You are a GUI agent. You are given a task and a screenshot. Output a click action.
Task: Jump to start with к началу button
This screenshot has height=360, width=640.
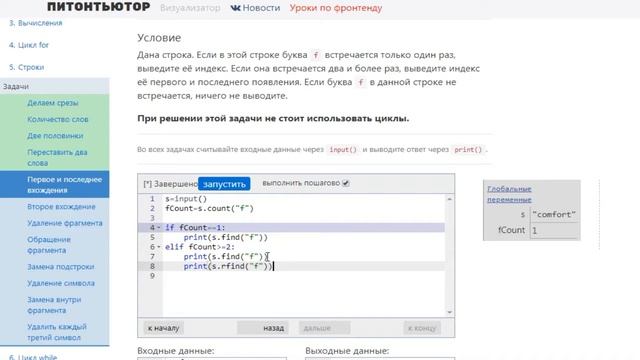click(x=163, y=328)
